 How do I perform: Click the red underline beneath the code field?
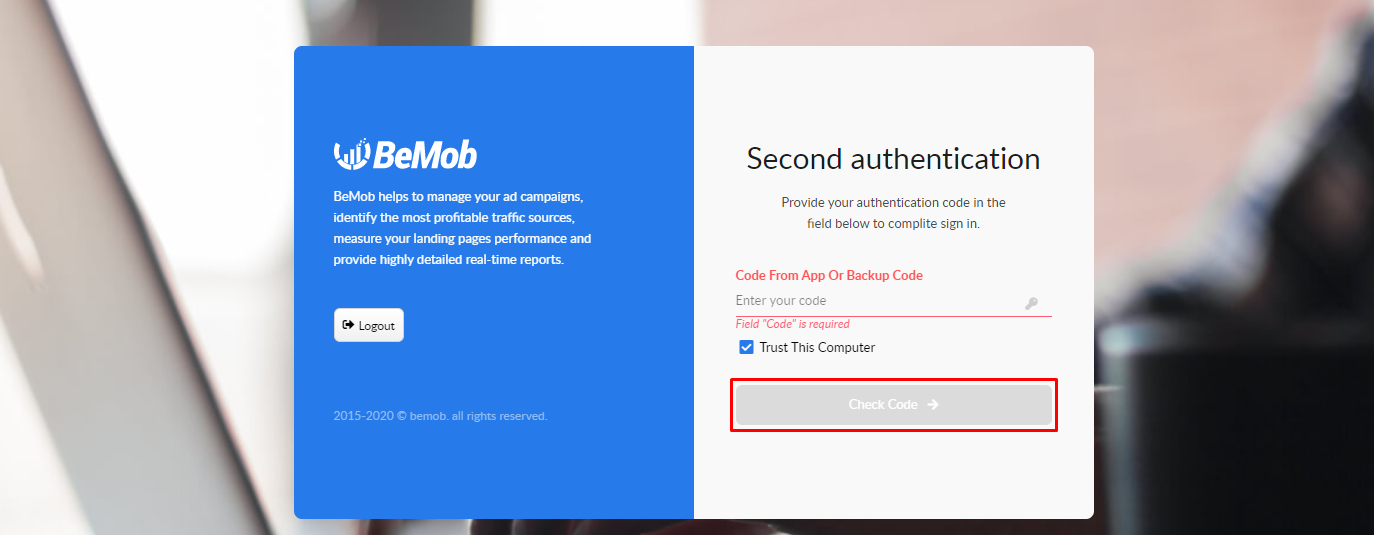coord(893,316)
